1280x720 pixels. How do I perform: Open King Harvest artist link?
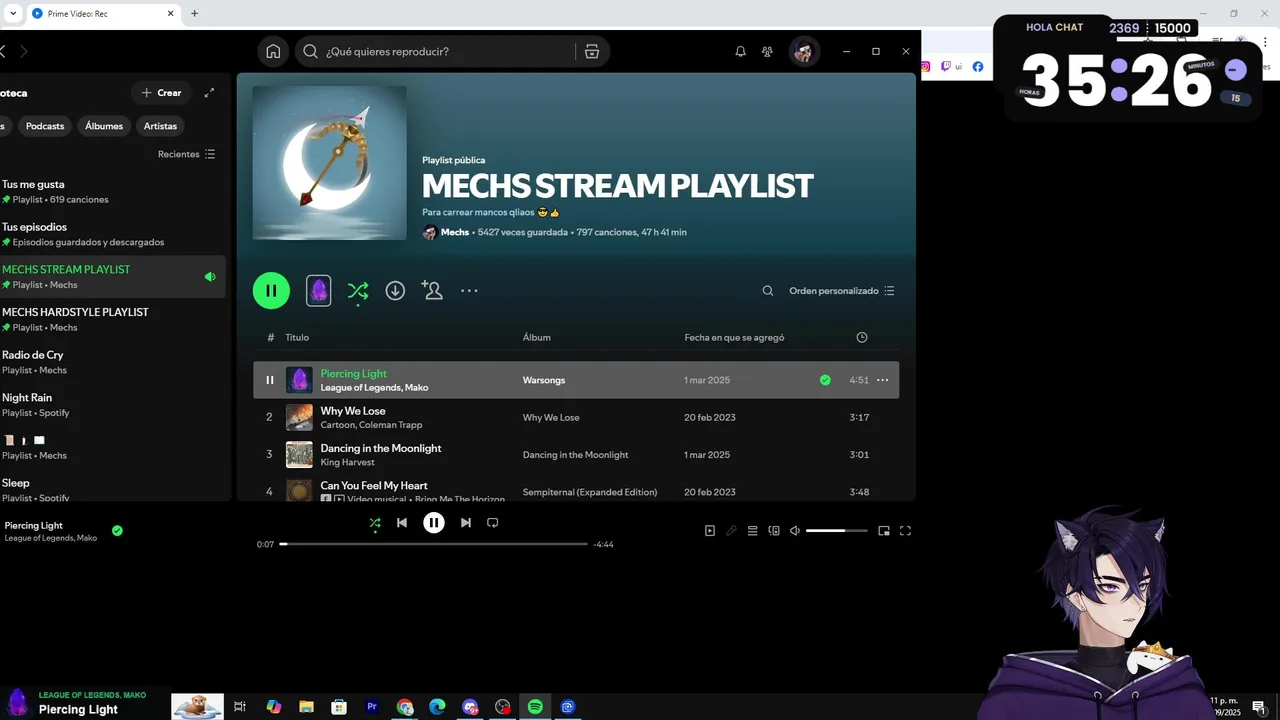click(348, 462)
